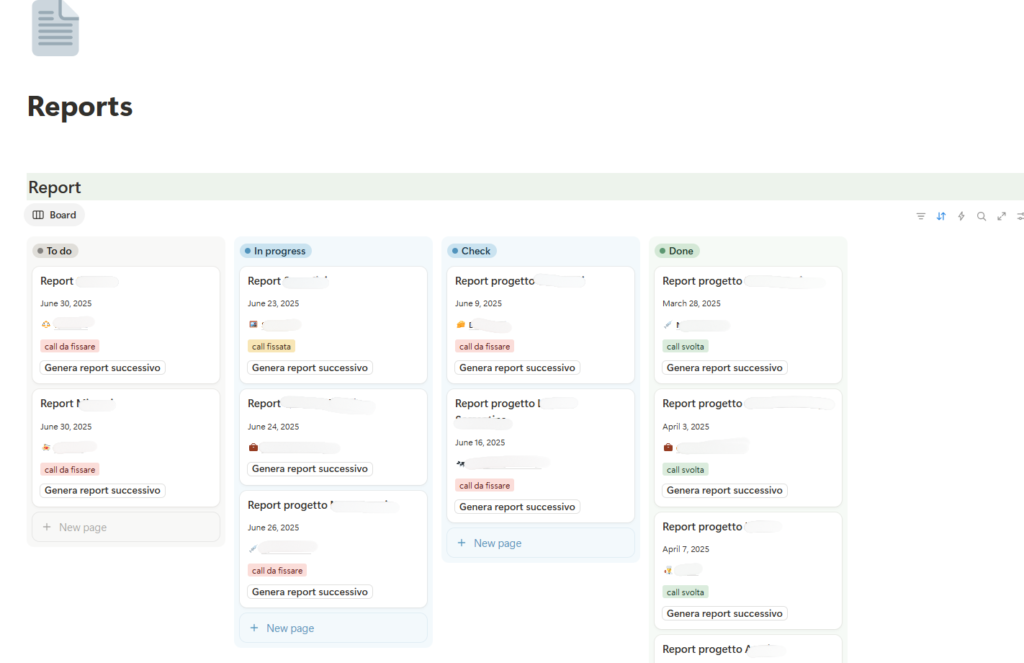Click the April 7, 2025 date

tap(686, 549)
